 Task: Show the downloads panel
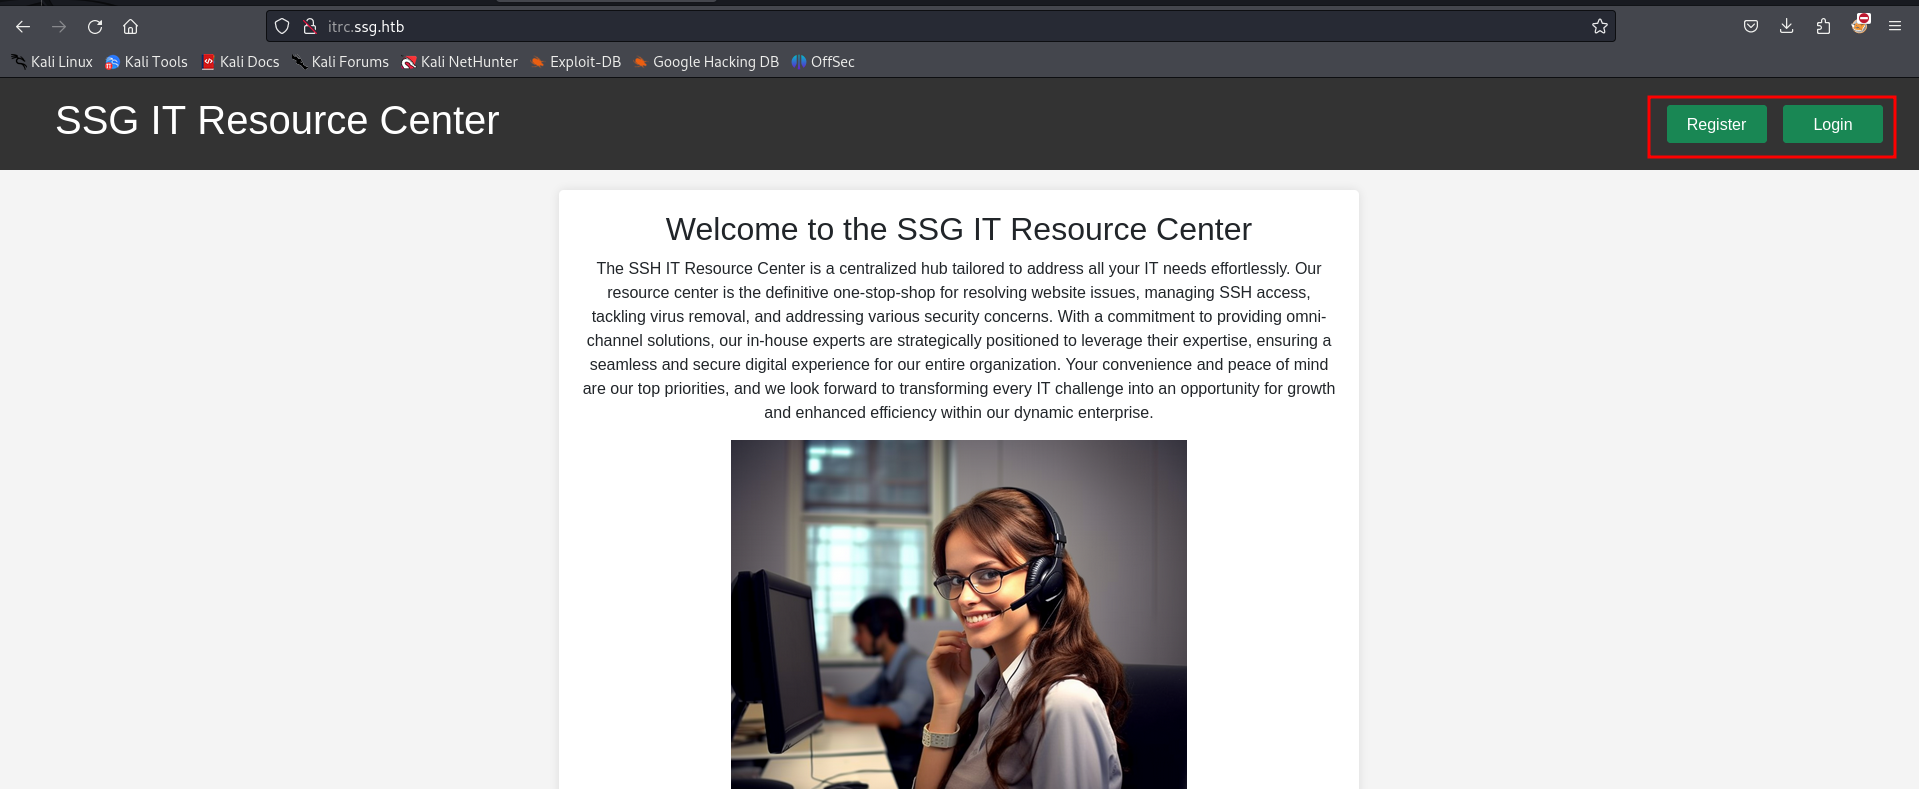[1787, 27]
